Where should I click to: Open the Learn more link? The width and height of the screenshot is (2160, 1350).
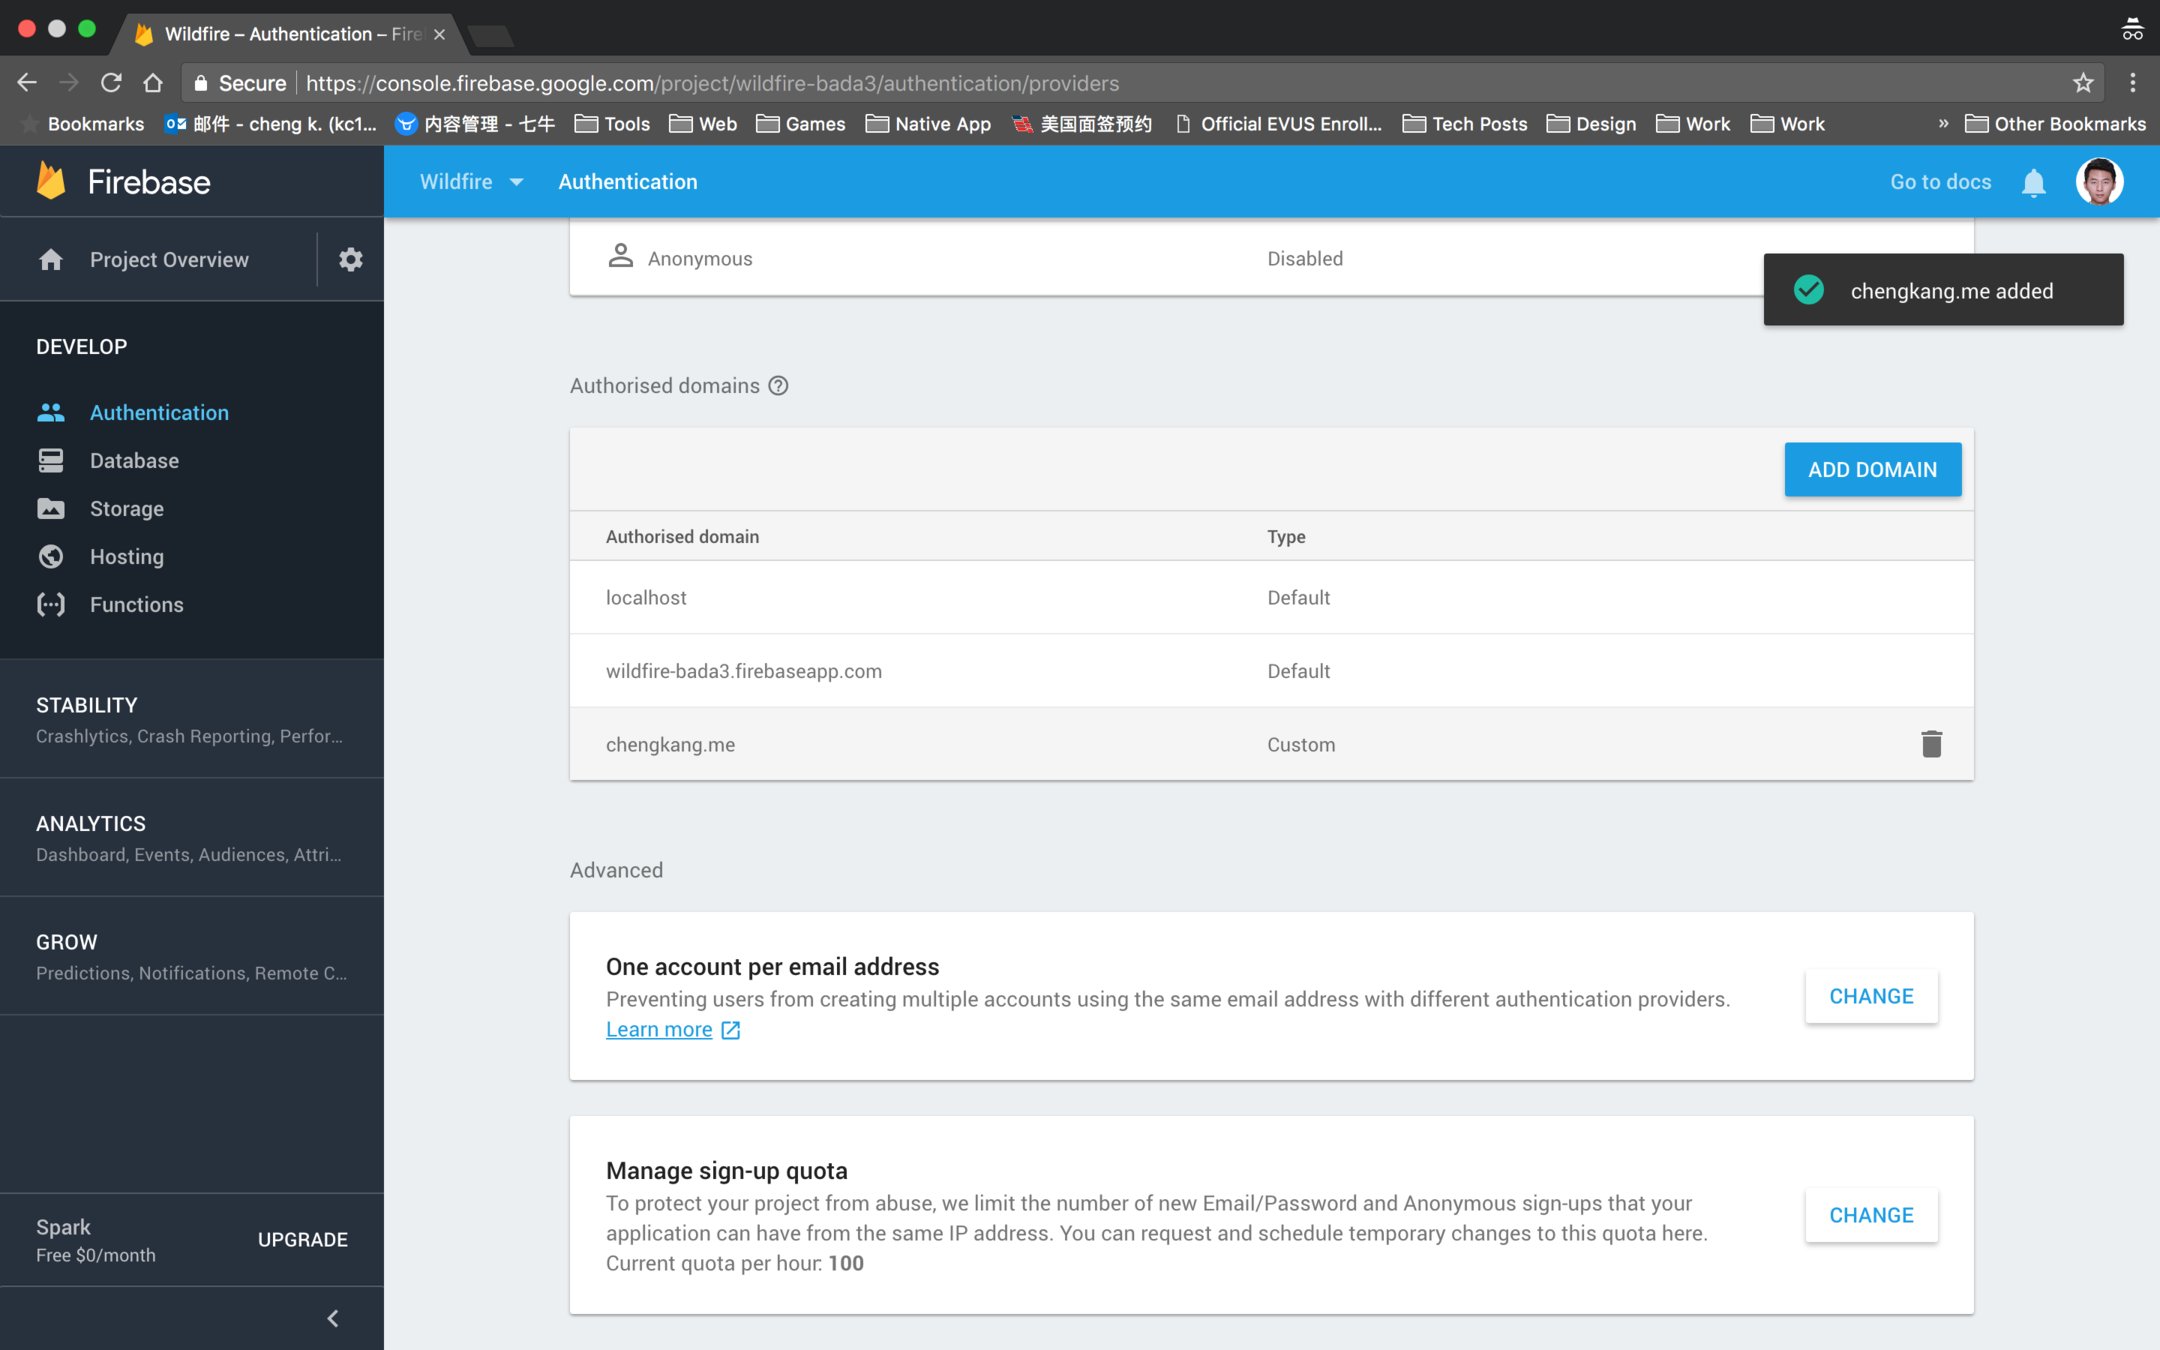point(660,1029)
